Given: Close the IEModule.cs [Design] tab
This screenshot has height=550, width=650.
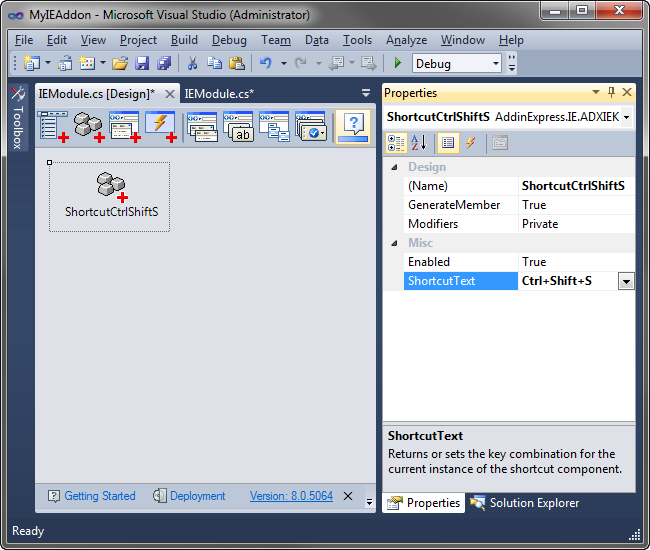Looking at the screenshot, I should coord(170,94).
